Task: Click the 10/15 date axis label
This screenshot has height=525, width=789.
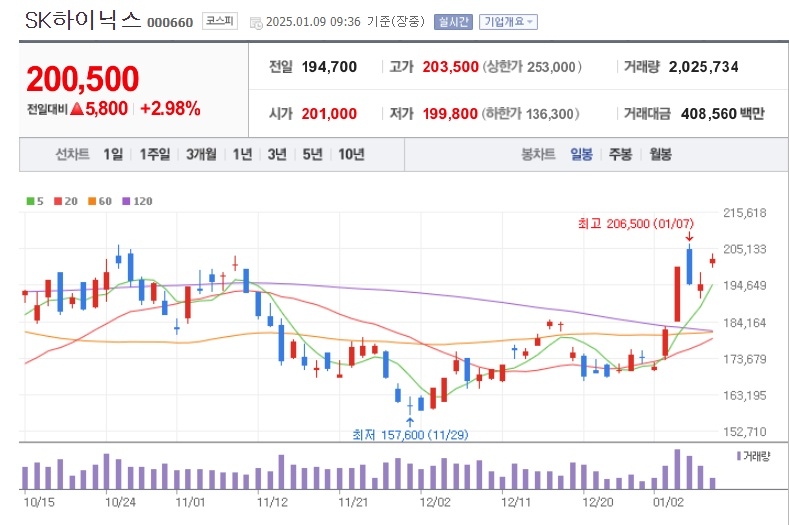Action: (x=39, y=502)
